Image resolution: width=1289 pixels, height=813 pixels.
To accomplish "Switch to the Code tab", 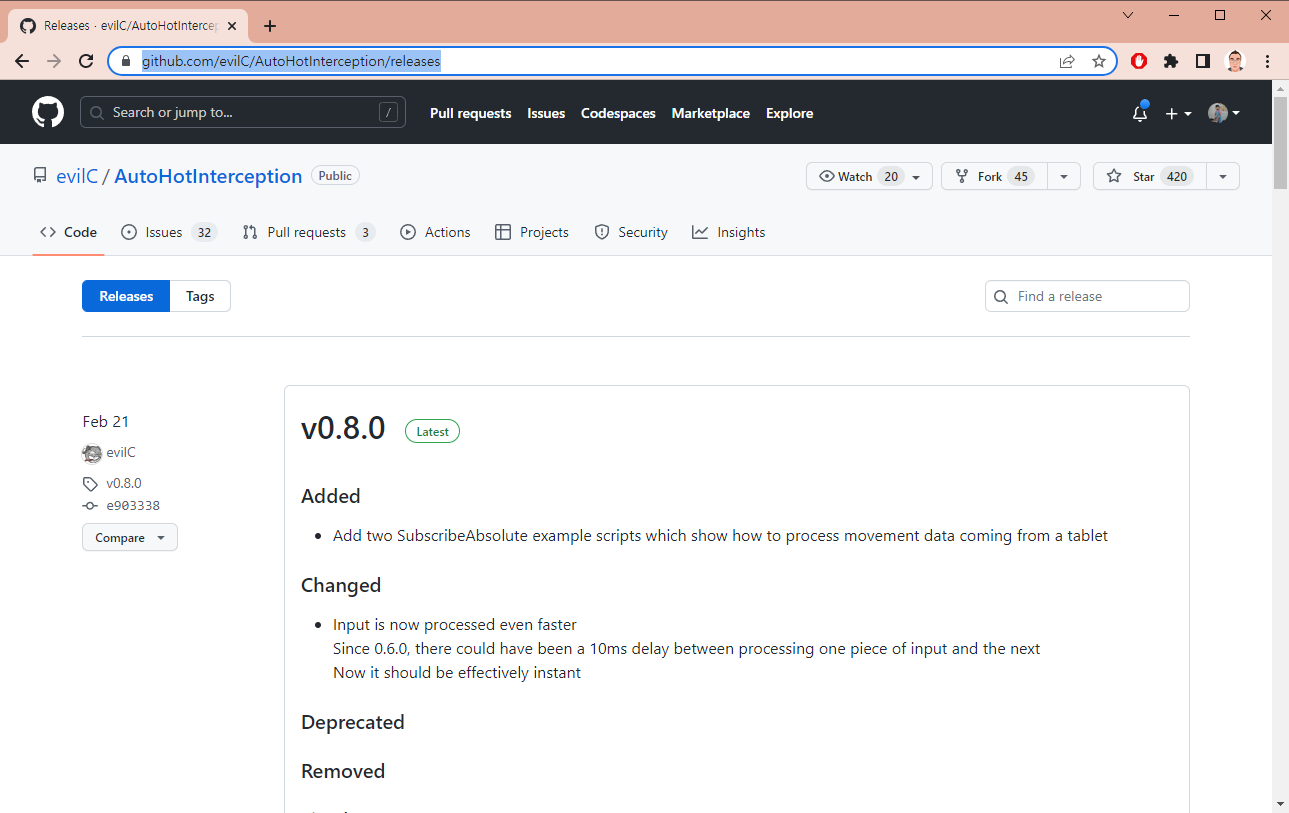I will 68,232.
